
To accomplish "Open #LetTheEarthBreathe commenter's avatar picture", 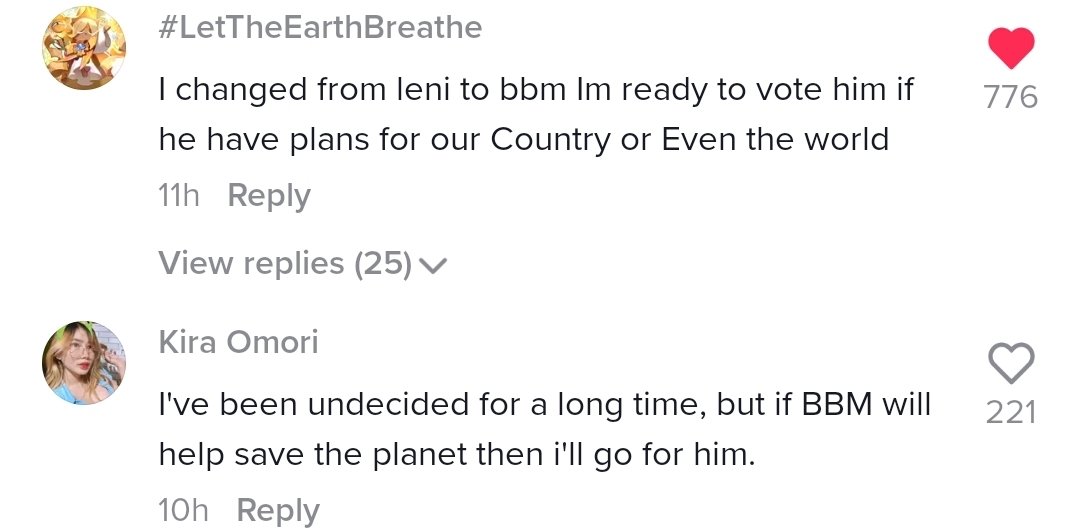I will coord(84,48).
